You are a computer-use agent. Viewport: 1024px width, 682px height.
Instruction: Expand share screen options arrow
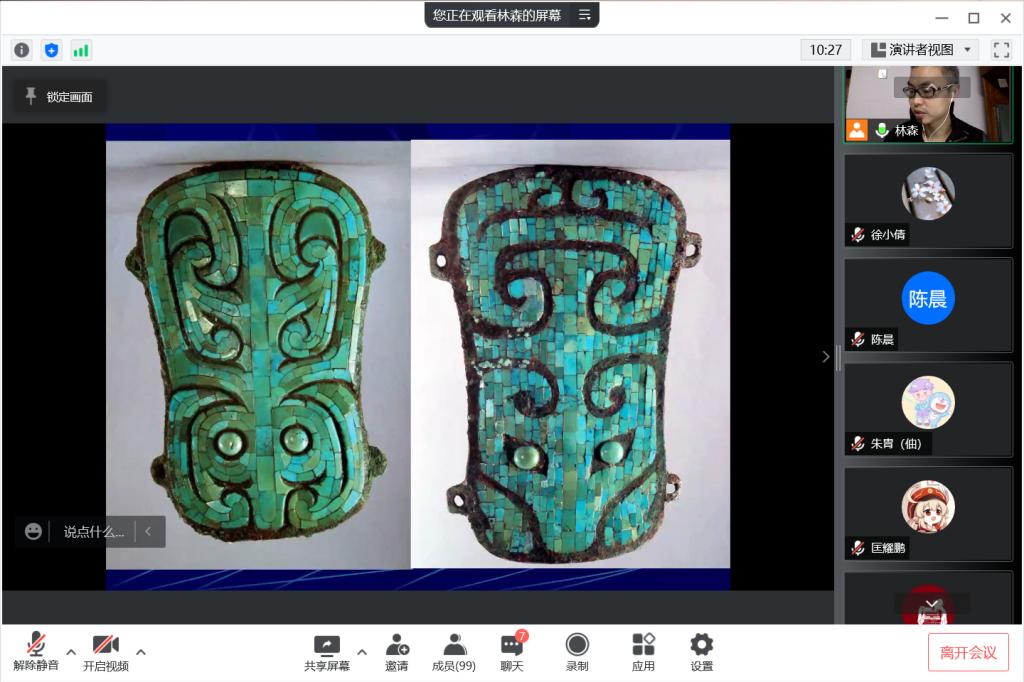[362, 652]
